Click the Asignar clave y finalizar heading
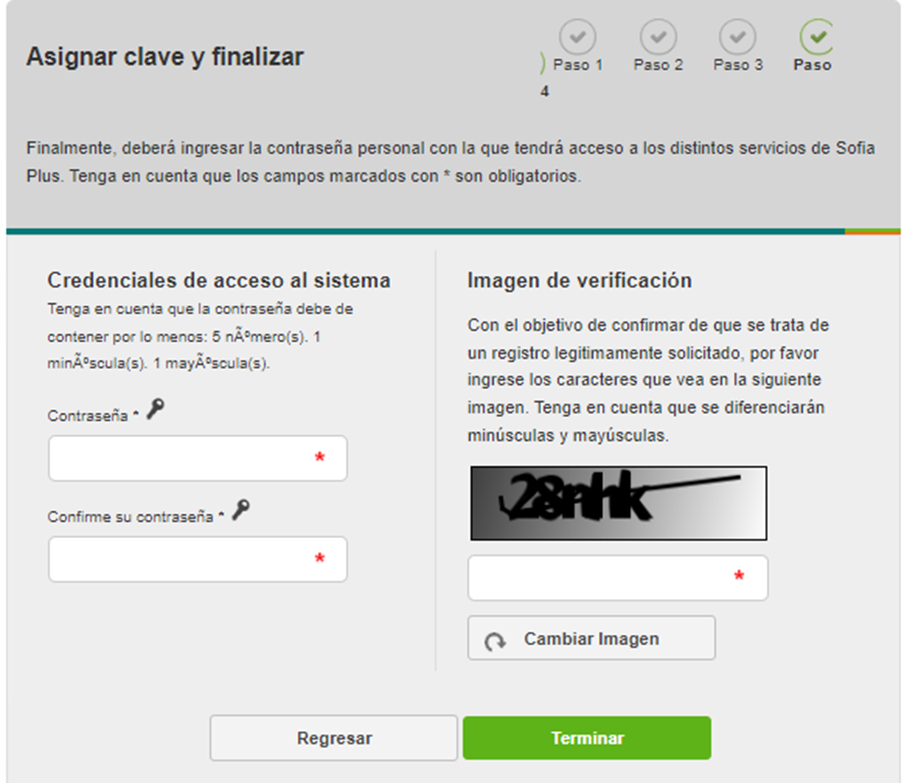This screenshot has width=921, height=783. (165, 57)
